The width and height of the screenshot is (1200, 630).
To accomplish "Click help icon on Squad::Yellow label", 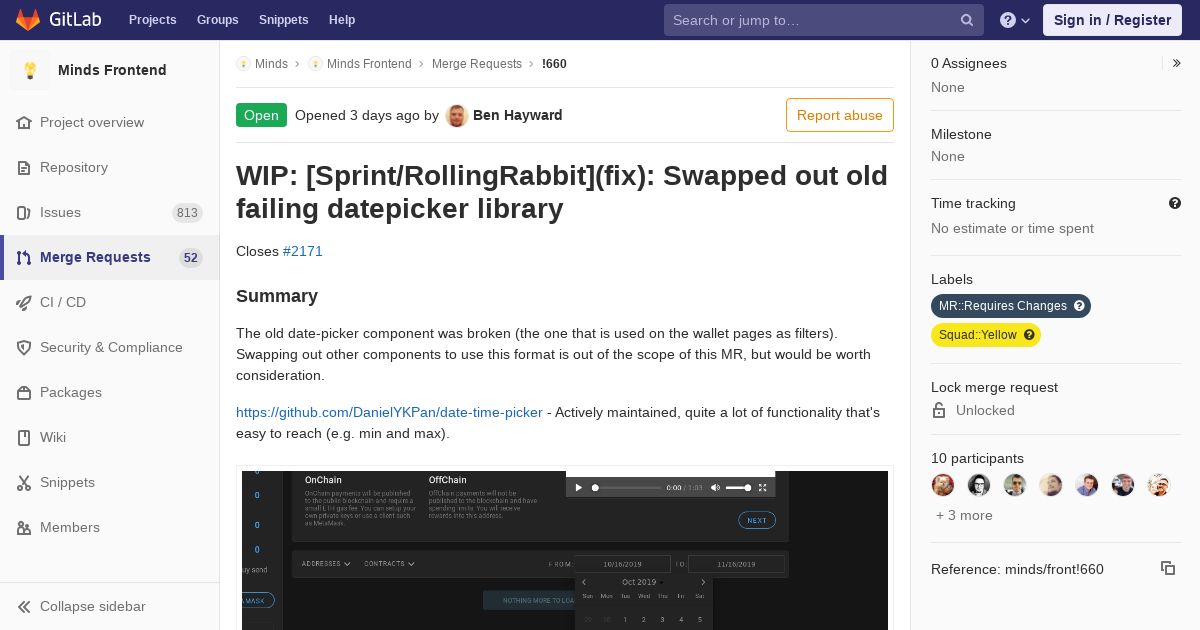I will [x=1029, y=335].
